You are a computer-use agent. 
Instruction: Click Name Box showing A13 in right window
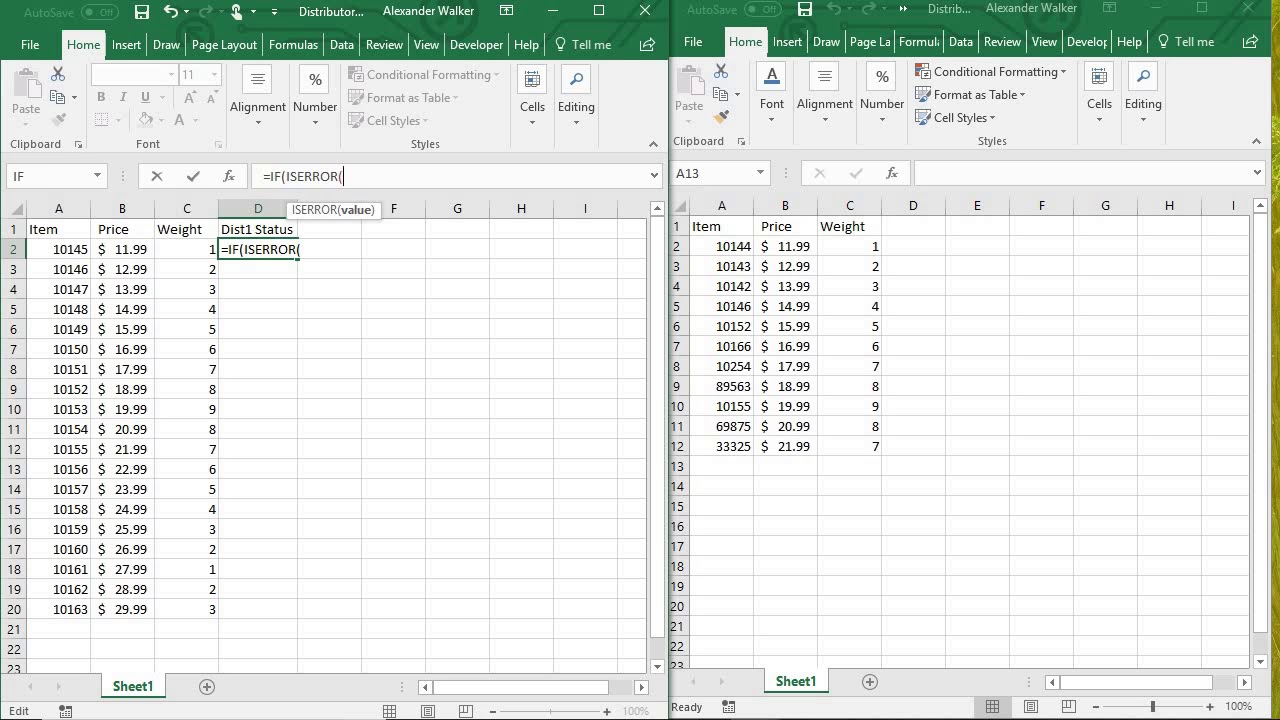coord(713,173)
